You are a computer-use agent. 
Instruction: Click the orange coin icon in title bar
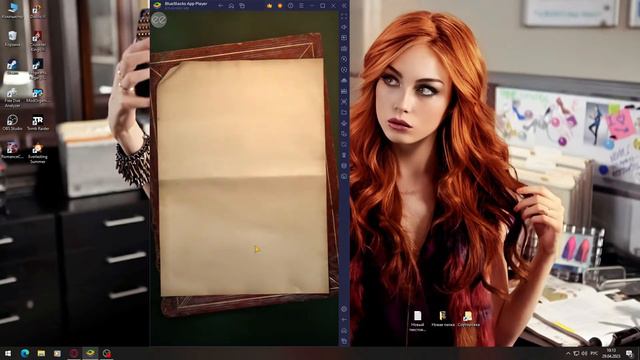click(x=280, y=6)
